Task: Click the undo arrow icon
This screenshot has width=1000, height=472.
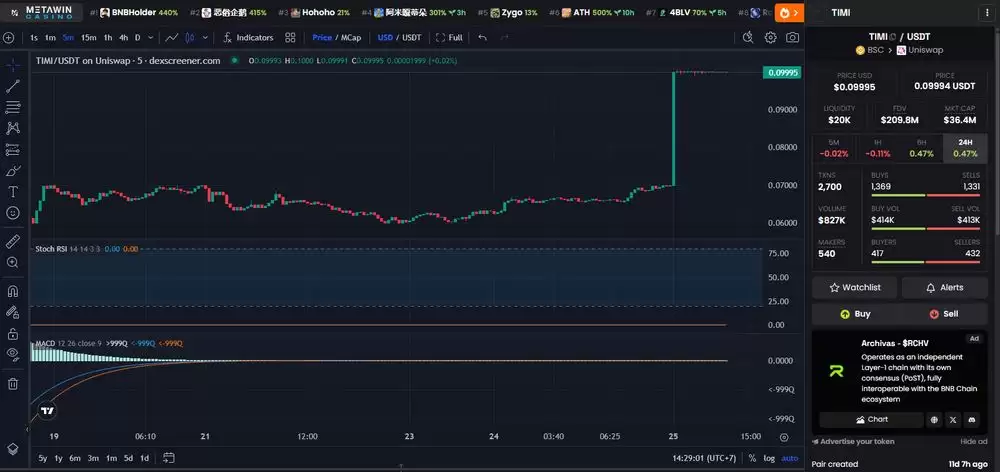Action: (x=482, y=38)
